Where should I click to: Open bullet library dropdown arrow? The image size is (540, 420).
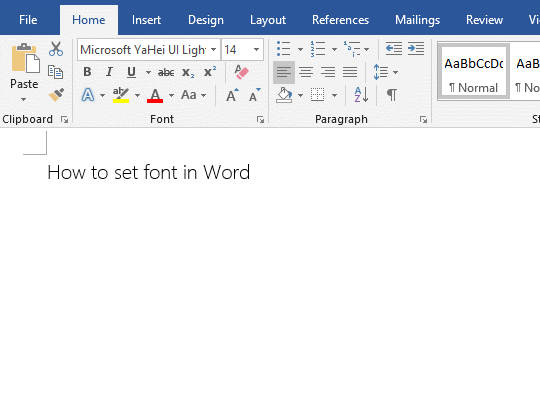(300, 49)
